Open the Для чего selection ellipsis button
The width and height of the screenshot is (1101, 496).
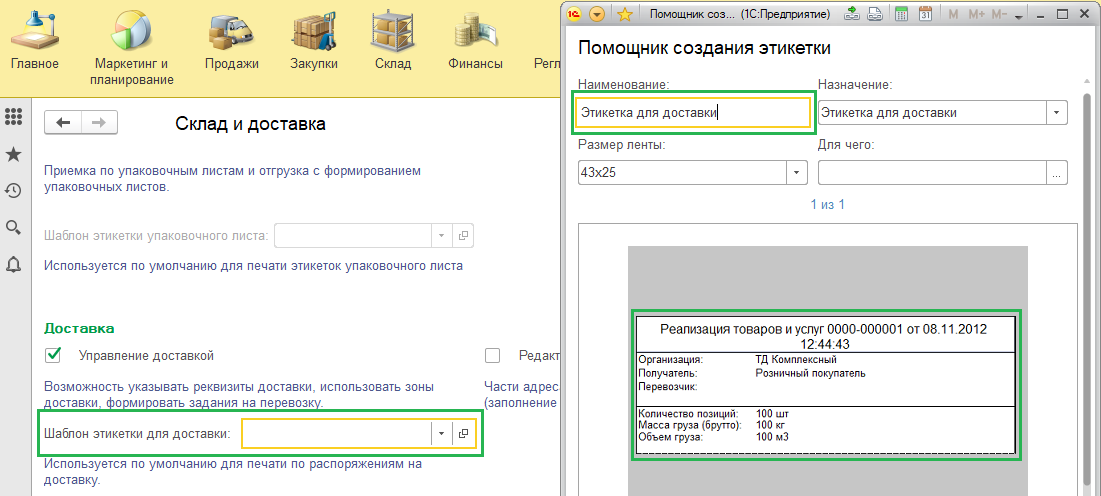[1057, 172]
